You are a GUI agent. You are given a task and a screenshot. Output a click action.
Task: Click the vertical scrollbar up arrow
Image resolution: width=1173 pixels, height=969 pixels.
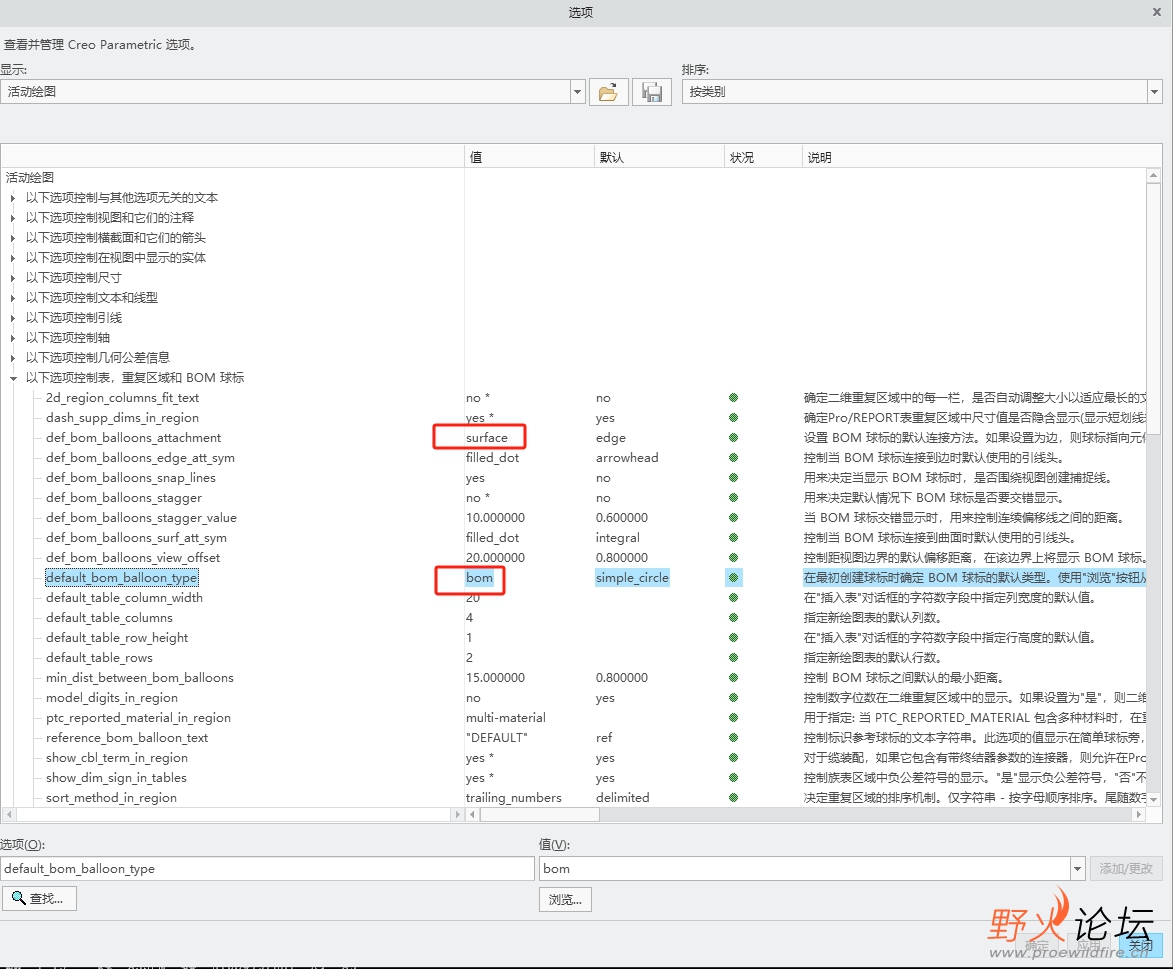[x=1154, y=175]
